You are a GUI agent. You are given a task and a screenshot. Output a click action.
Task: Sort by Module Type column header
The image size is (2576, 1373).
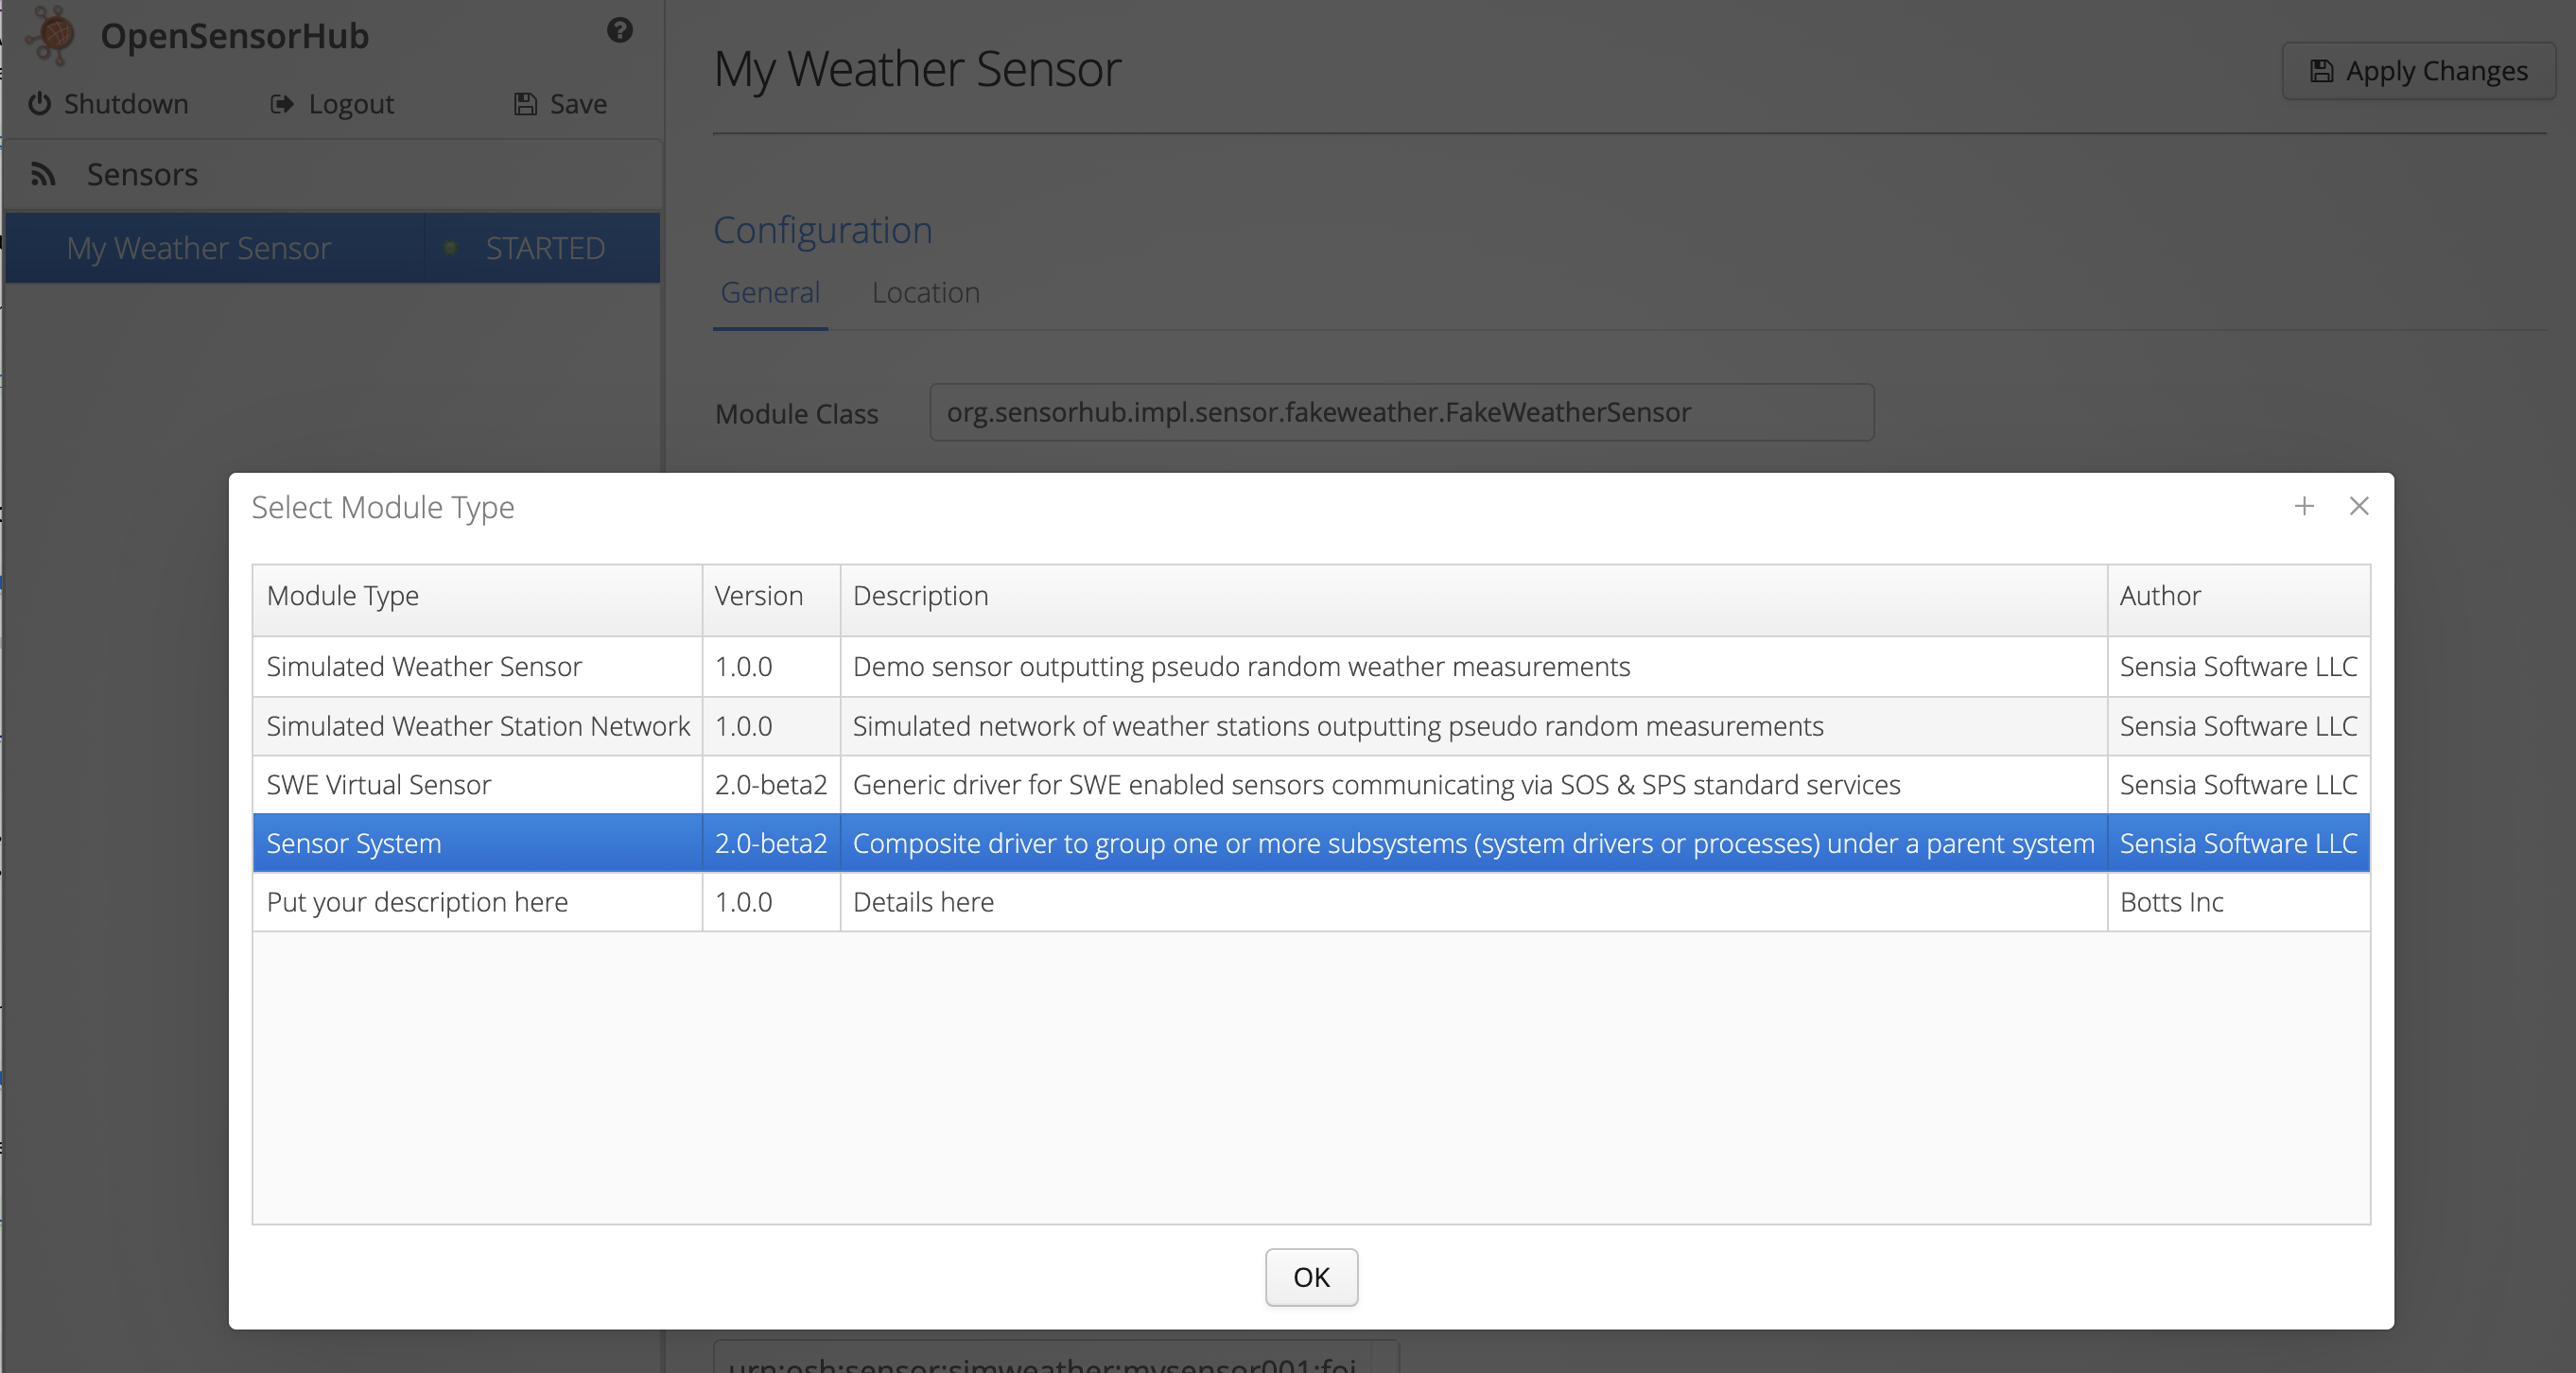pyautogui.click(x=343, y=596)
